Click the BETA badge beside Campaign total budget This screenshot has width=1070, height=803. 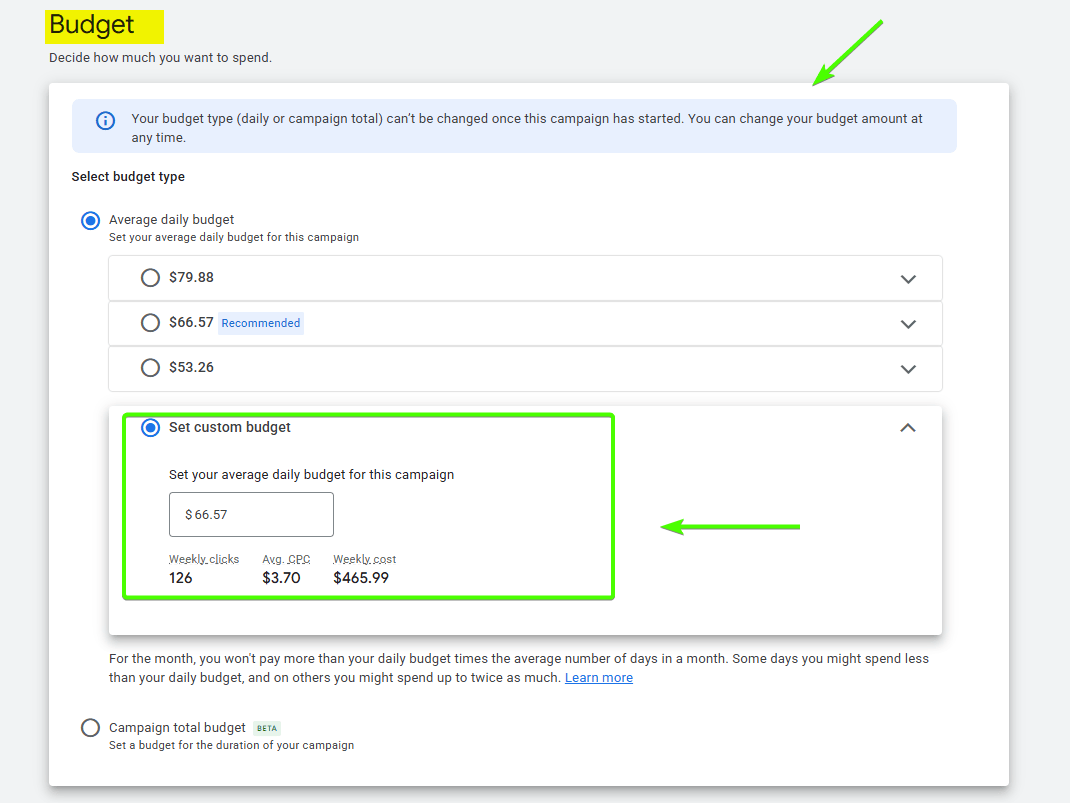[x=266, y=728]
